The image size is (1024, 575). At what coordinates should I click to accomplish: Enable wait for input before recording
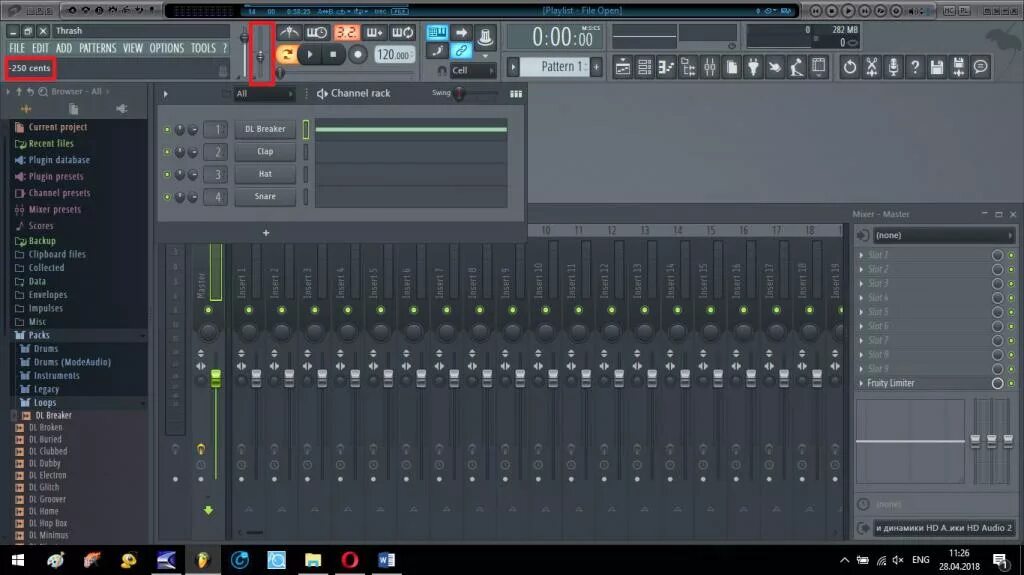pos(317,33)
